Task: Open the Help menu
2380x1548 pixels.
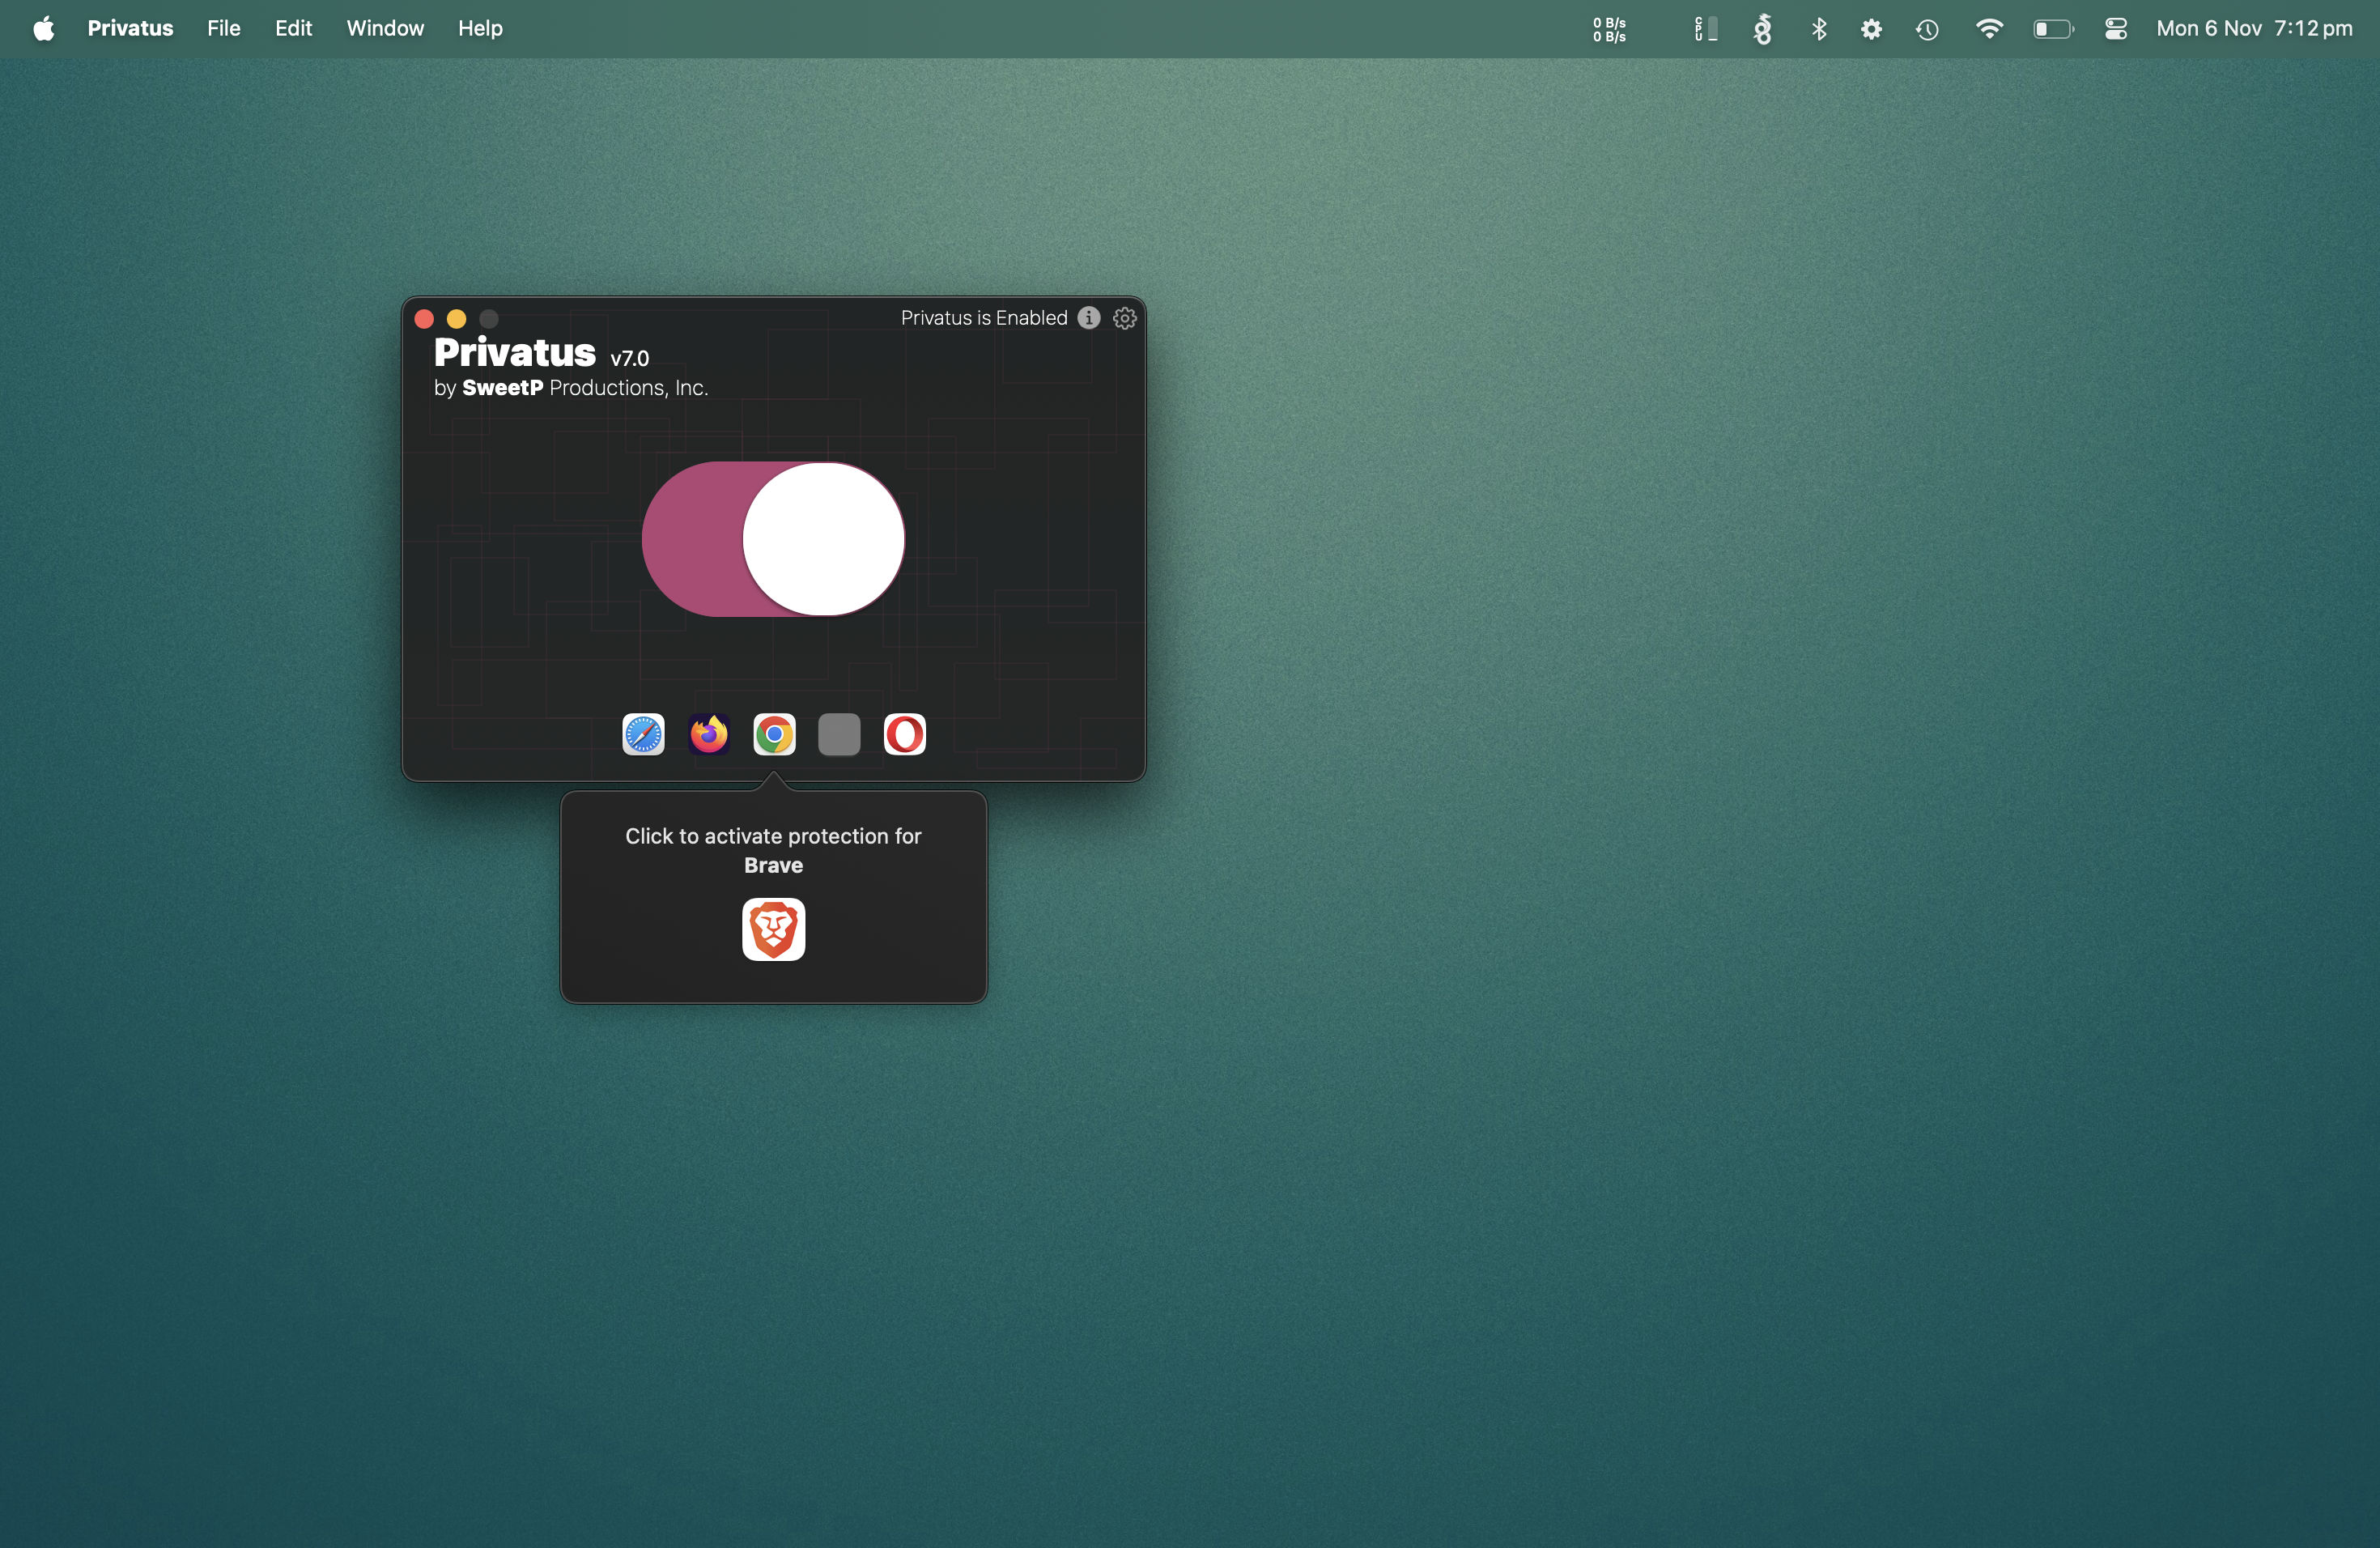Action: 480,28
